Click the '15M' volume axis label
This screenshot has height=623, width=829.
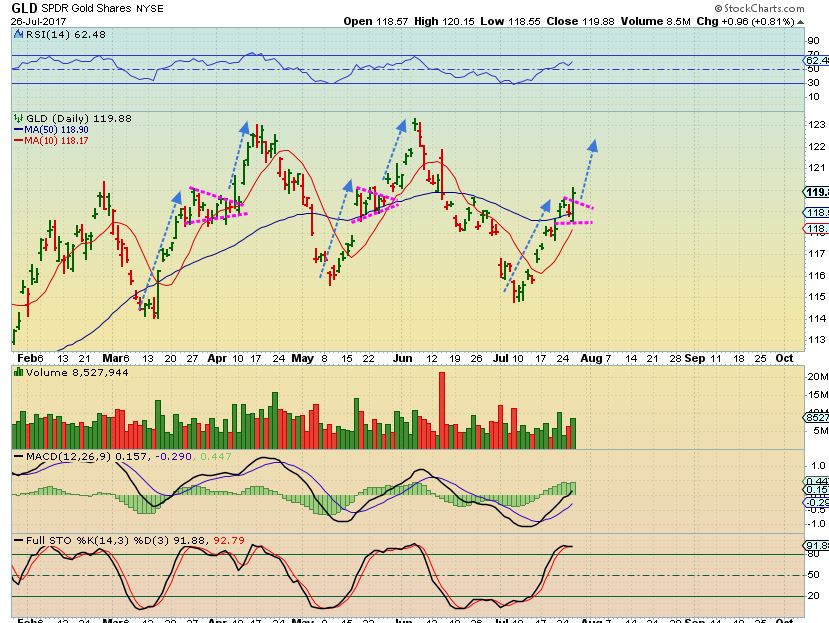[x=817, y=395]
